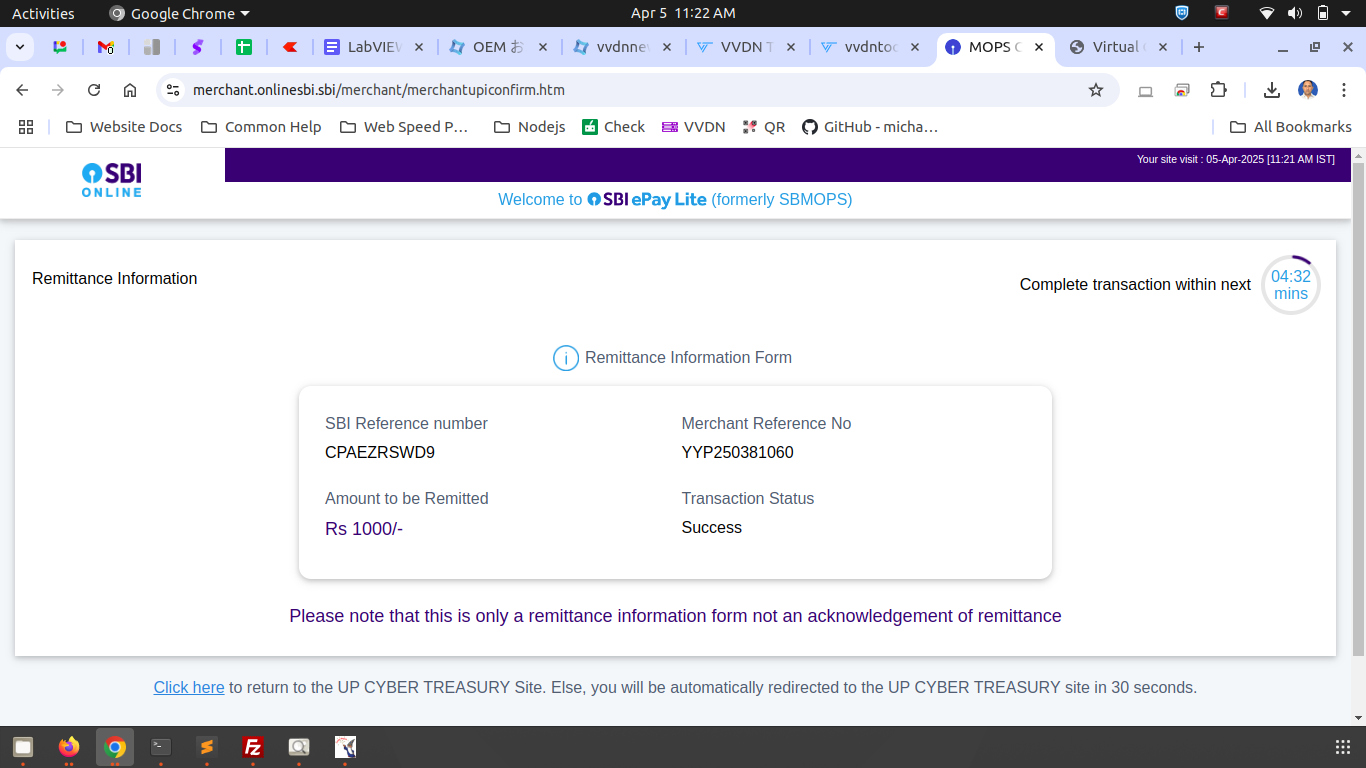Open Chrome downloads icon
The width and height of the screenshot is (1366, 768).
[1271, 90]
